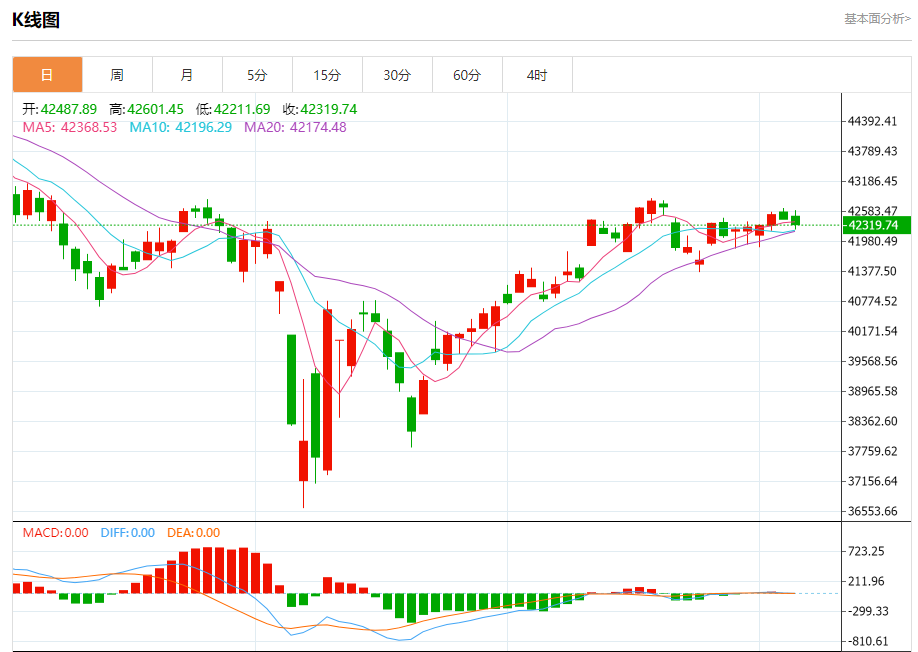
Task: Click the -810.61 MACD axis label
Action: coord(868,641)
